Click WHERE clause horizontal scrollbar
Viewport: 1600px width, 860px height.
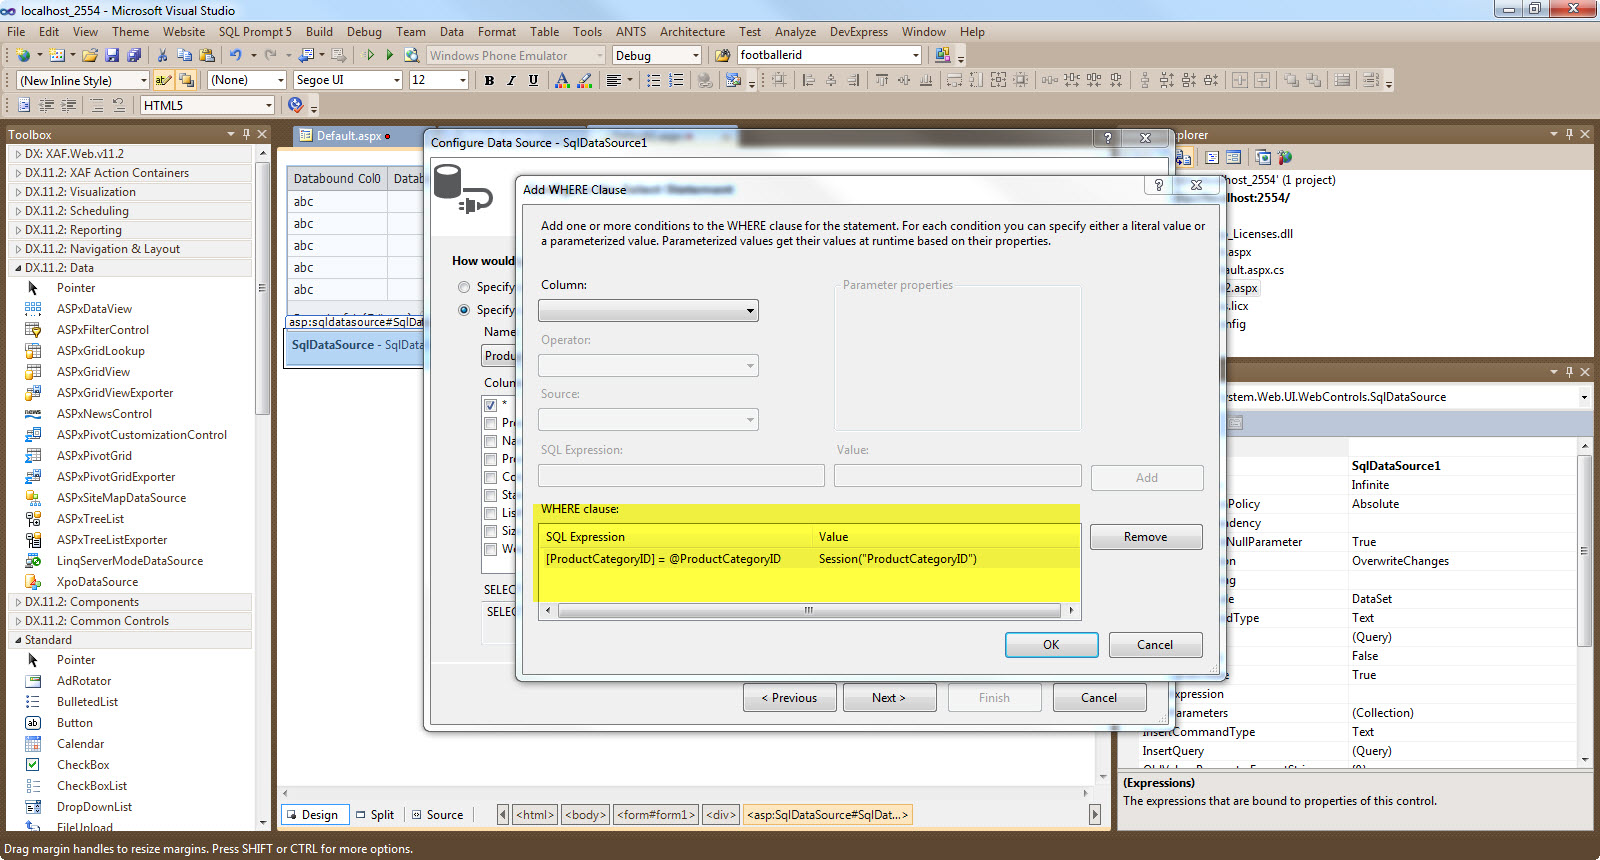[x=809, y=610]
